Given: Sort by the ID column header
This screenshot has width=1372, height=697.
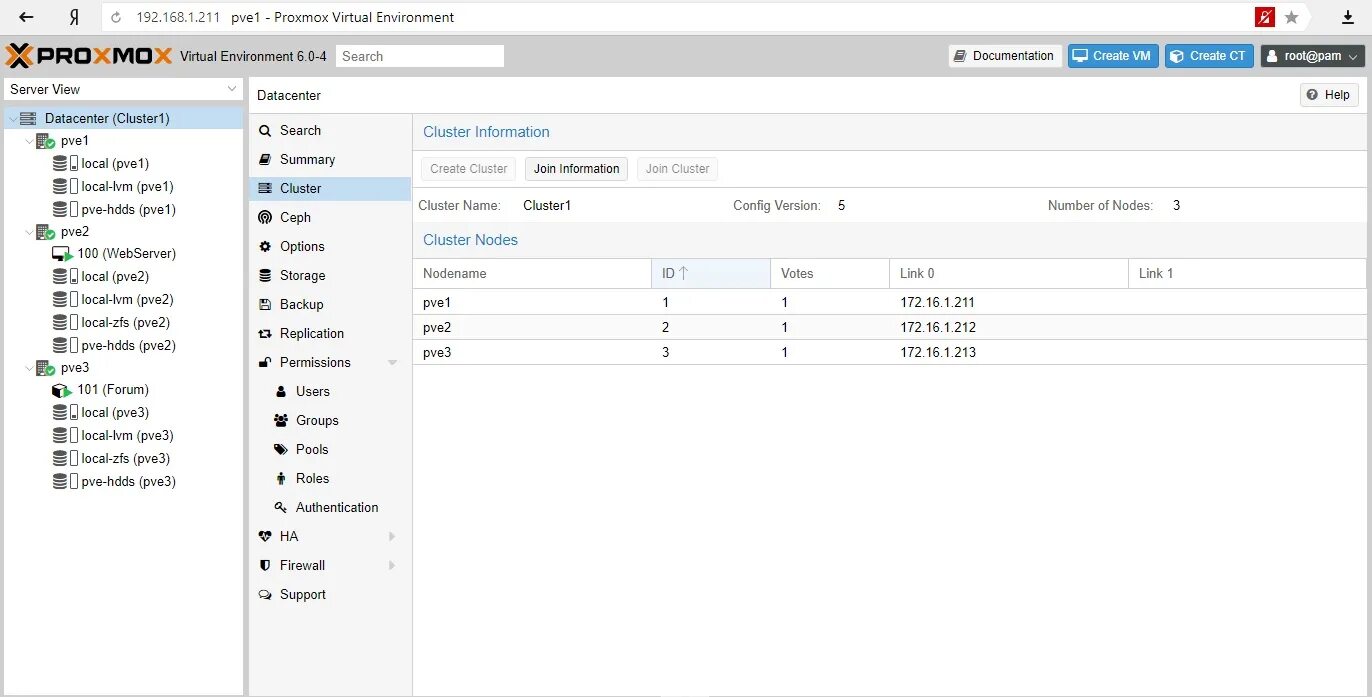Looking at the screenshot, I should 710,273.
